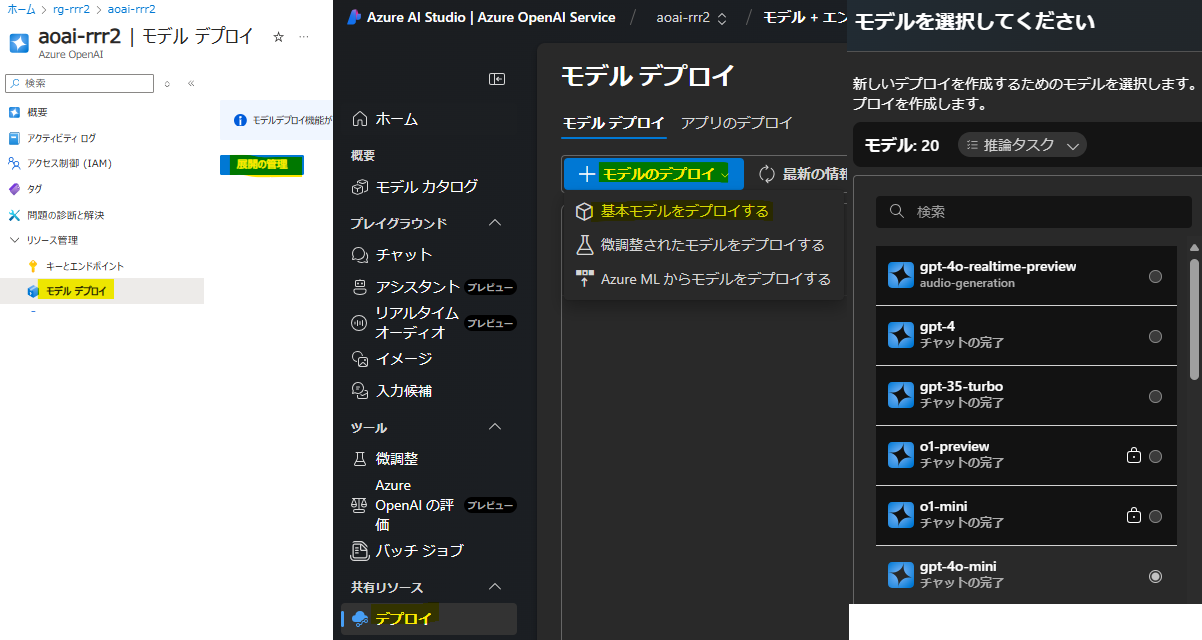1202x640 pixels.
Task: Click the Azure OpenAI resource icon beside aoai-rrr2
Action: (x=19, y=44)
